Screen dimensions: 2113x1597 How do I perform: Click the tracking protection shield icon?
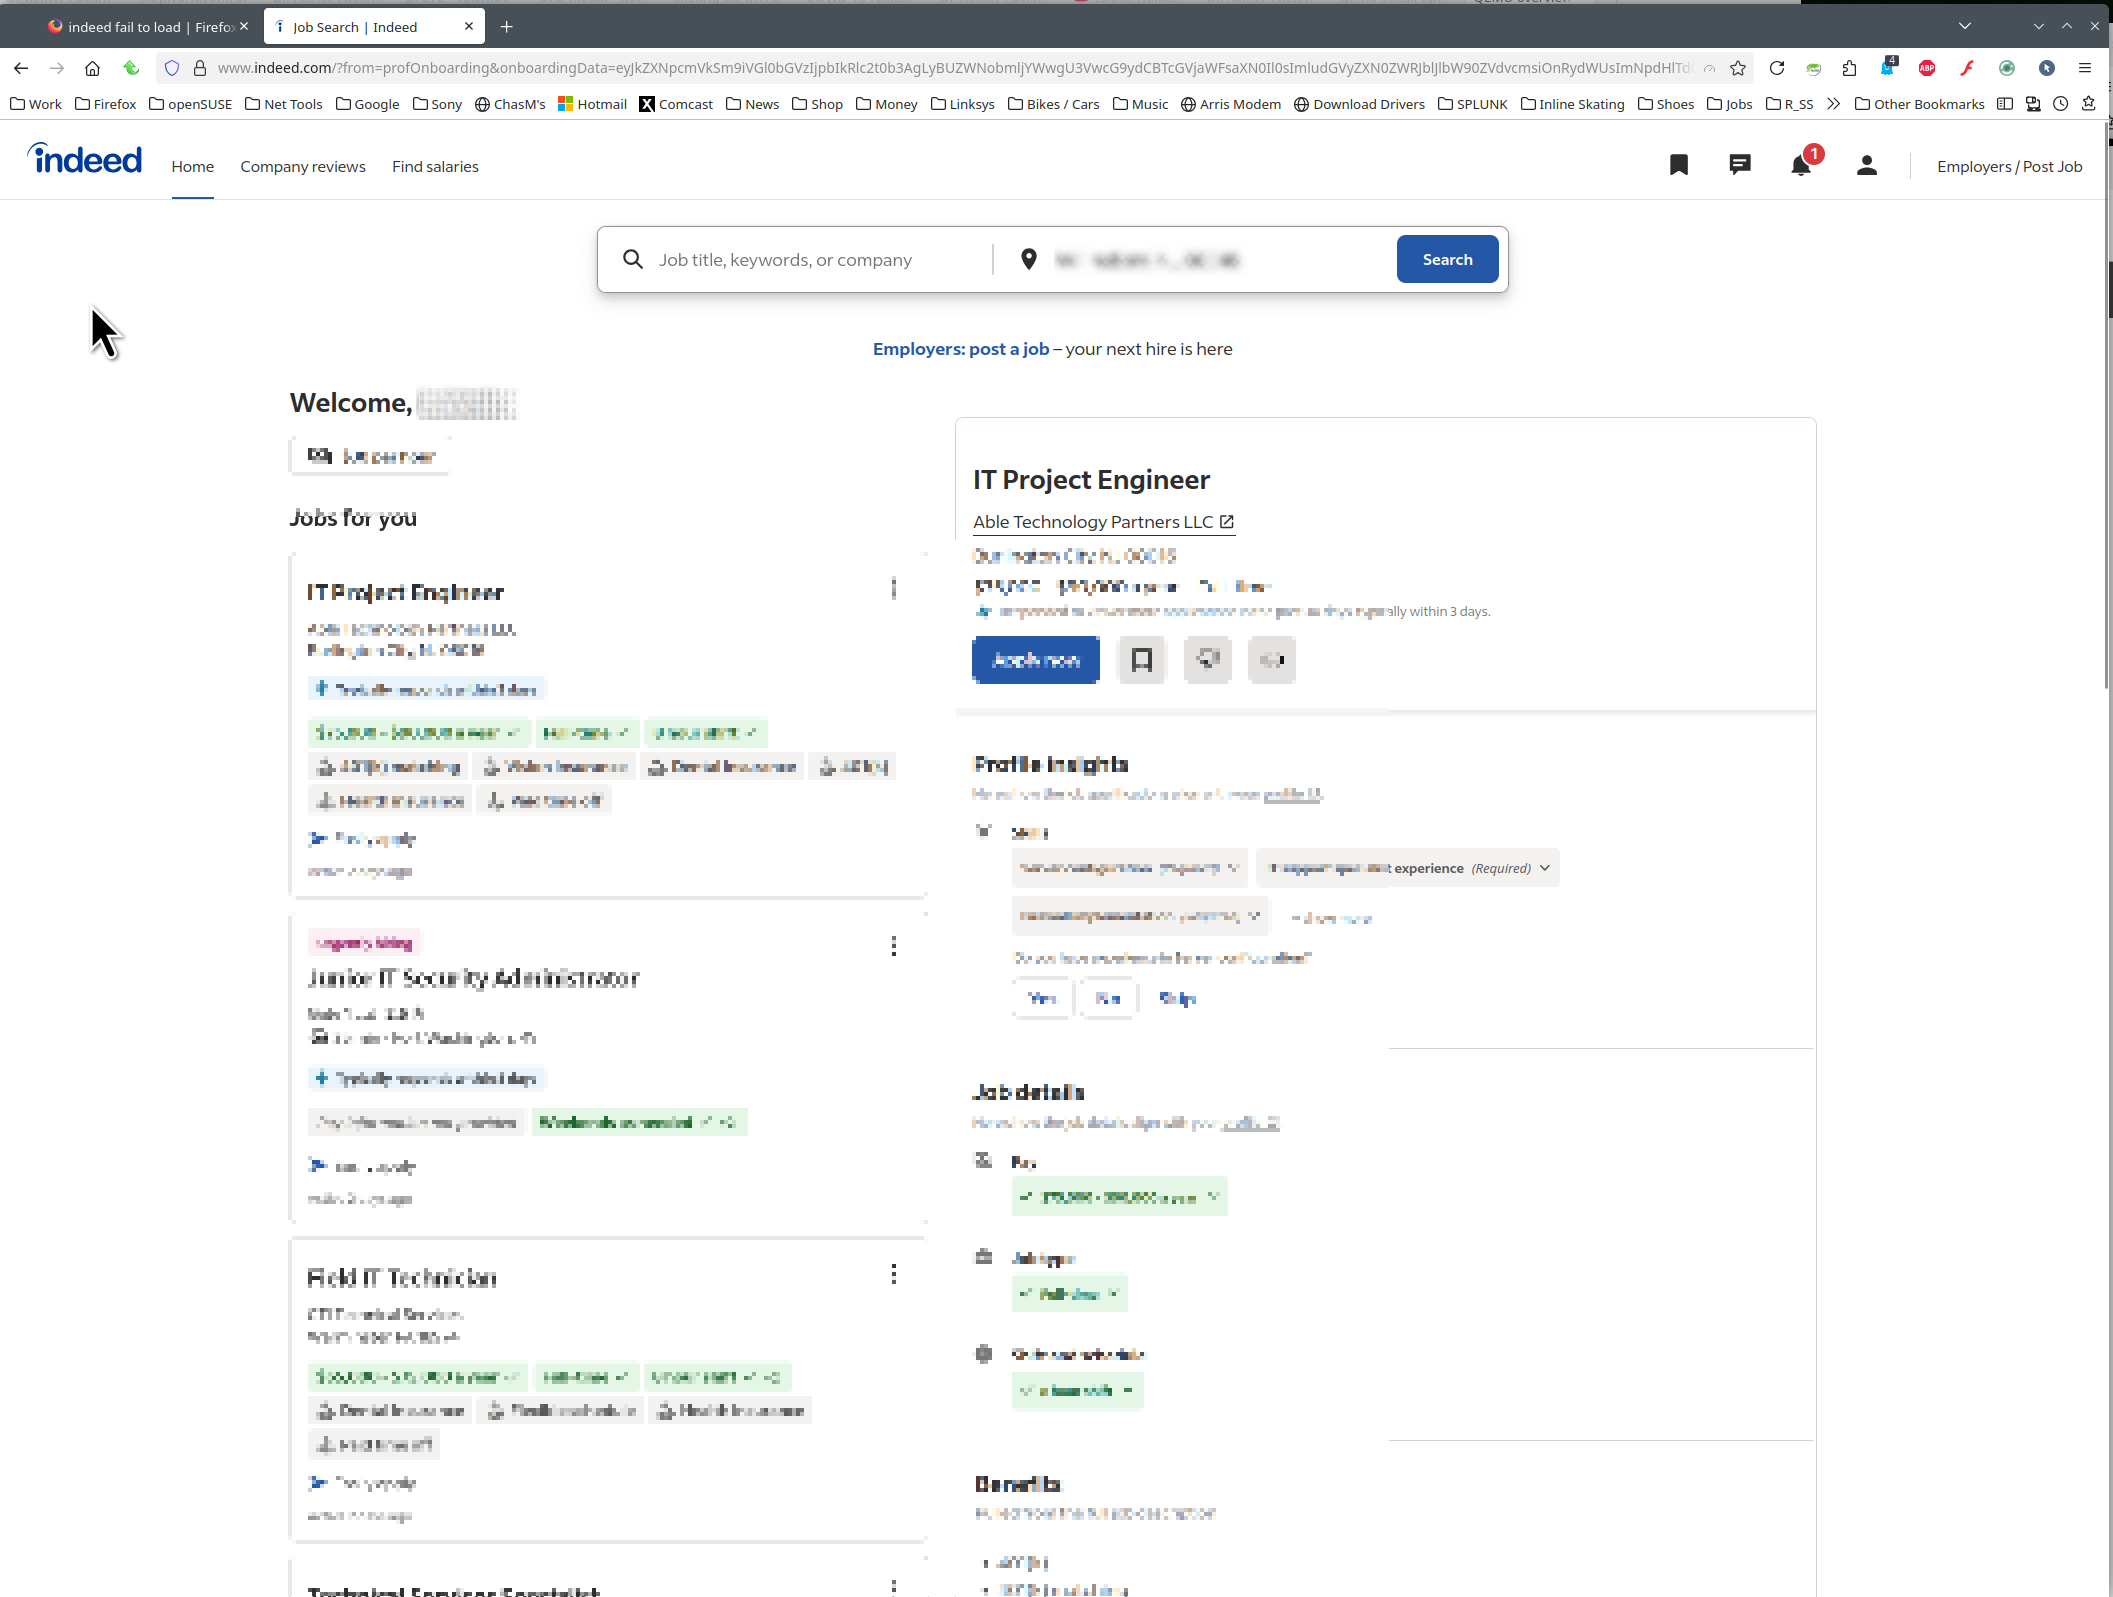click(172, 68)
